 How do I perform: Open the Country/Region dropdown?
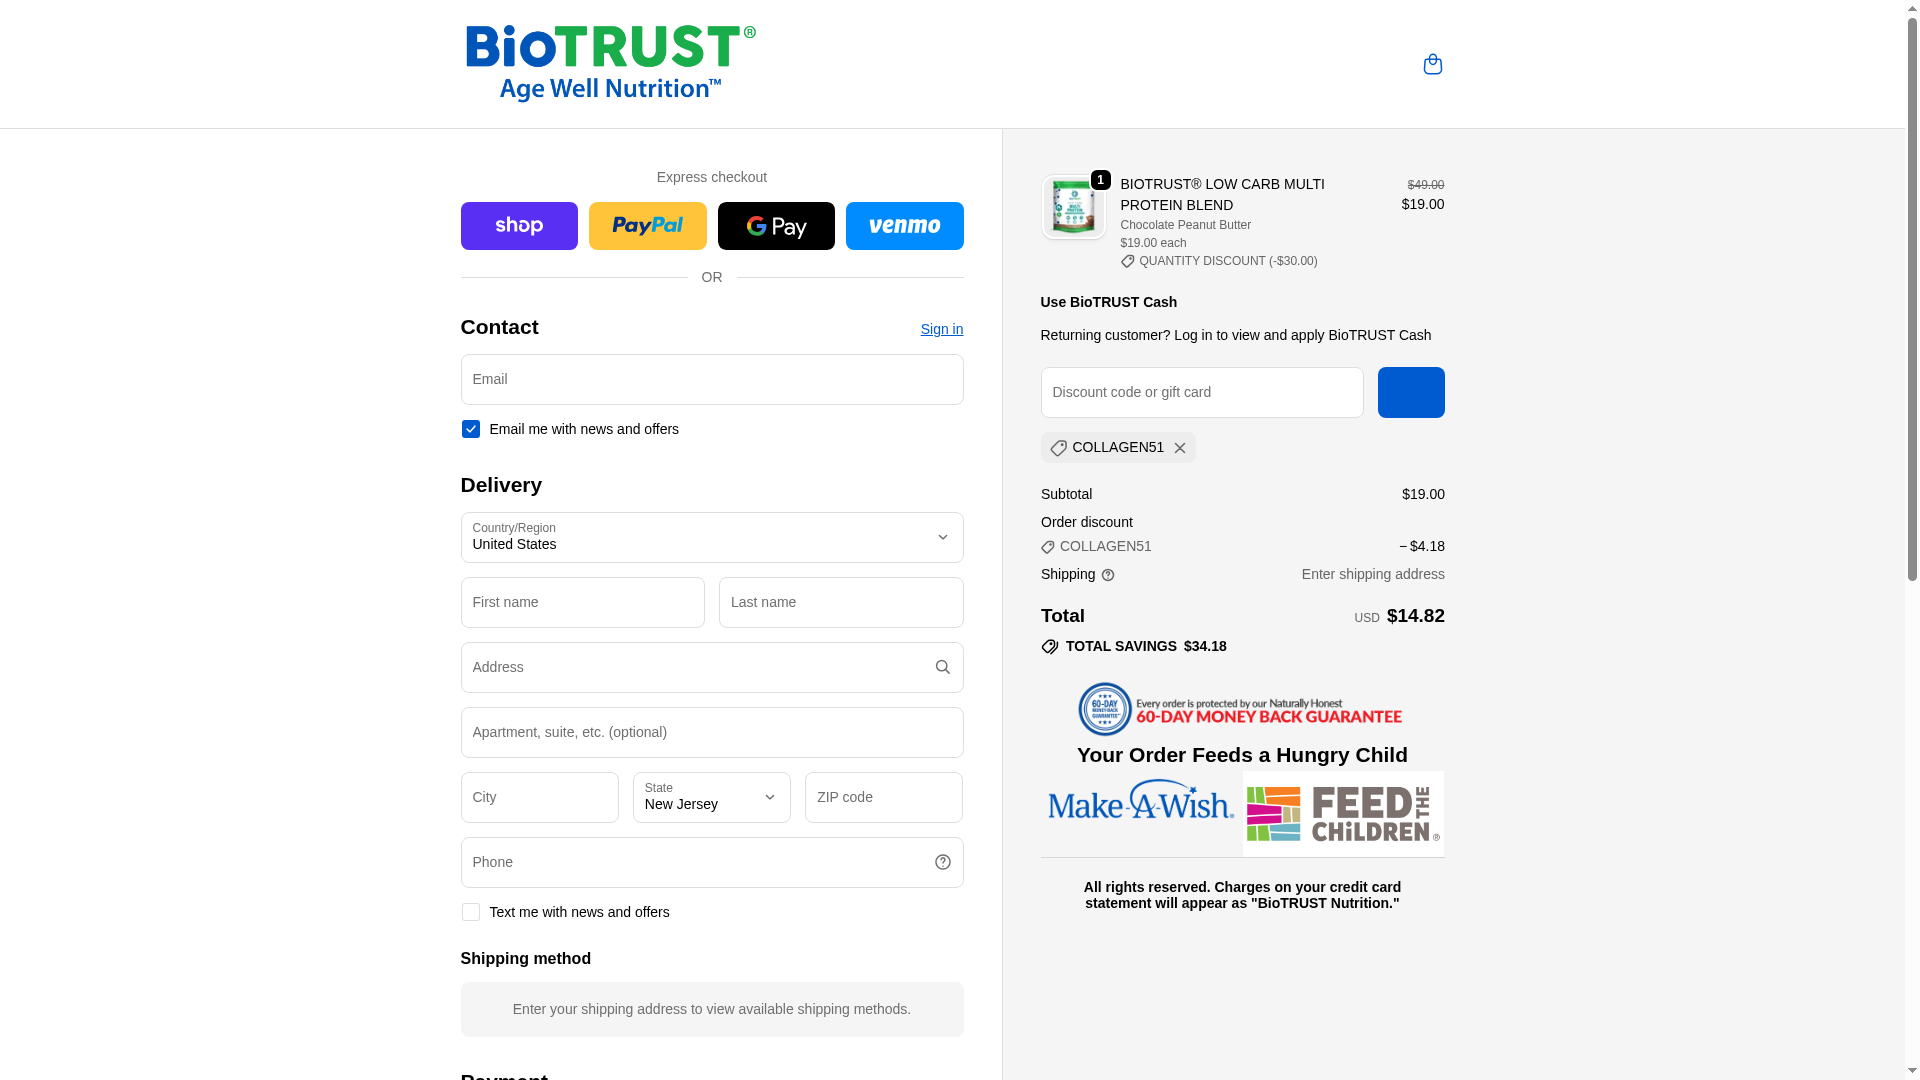tap(712, 537)
